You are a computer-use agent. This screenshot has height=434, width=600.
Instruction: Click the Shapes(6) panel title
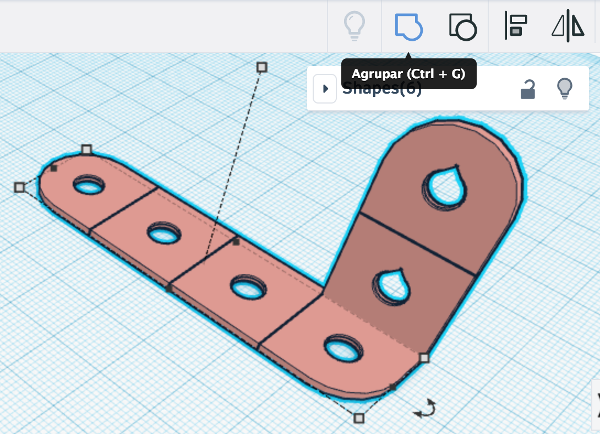pyautogui.click(x=382, y=90)
